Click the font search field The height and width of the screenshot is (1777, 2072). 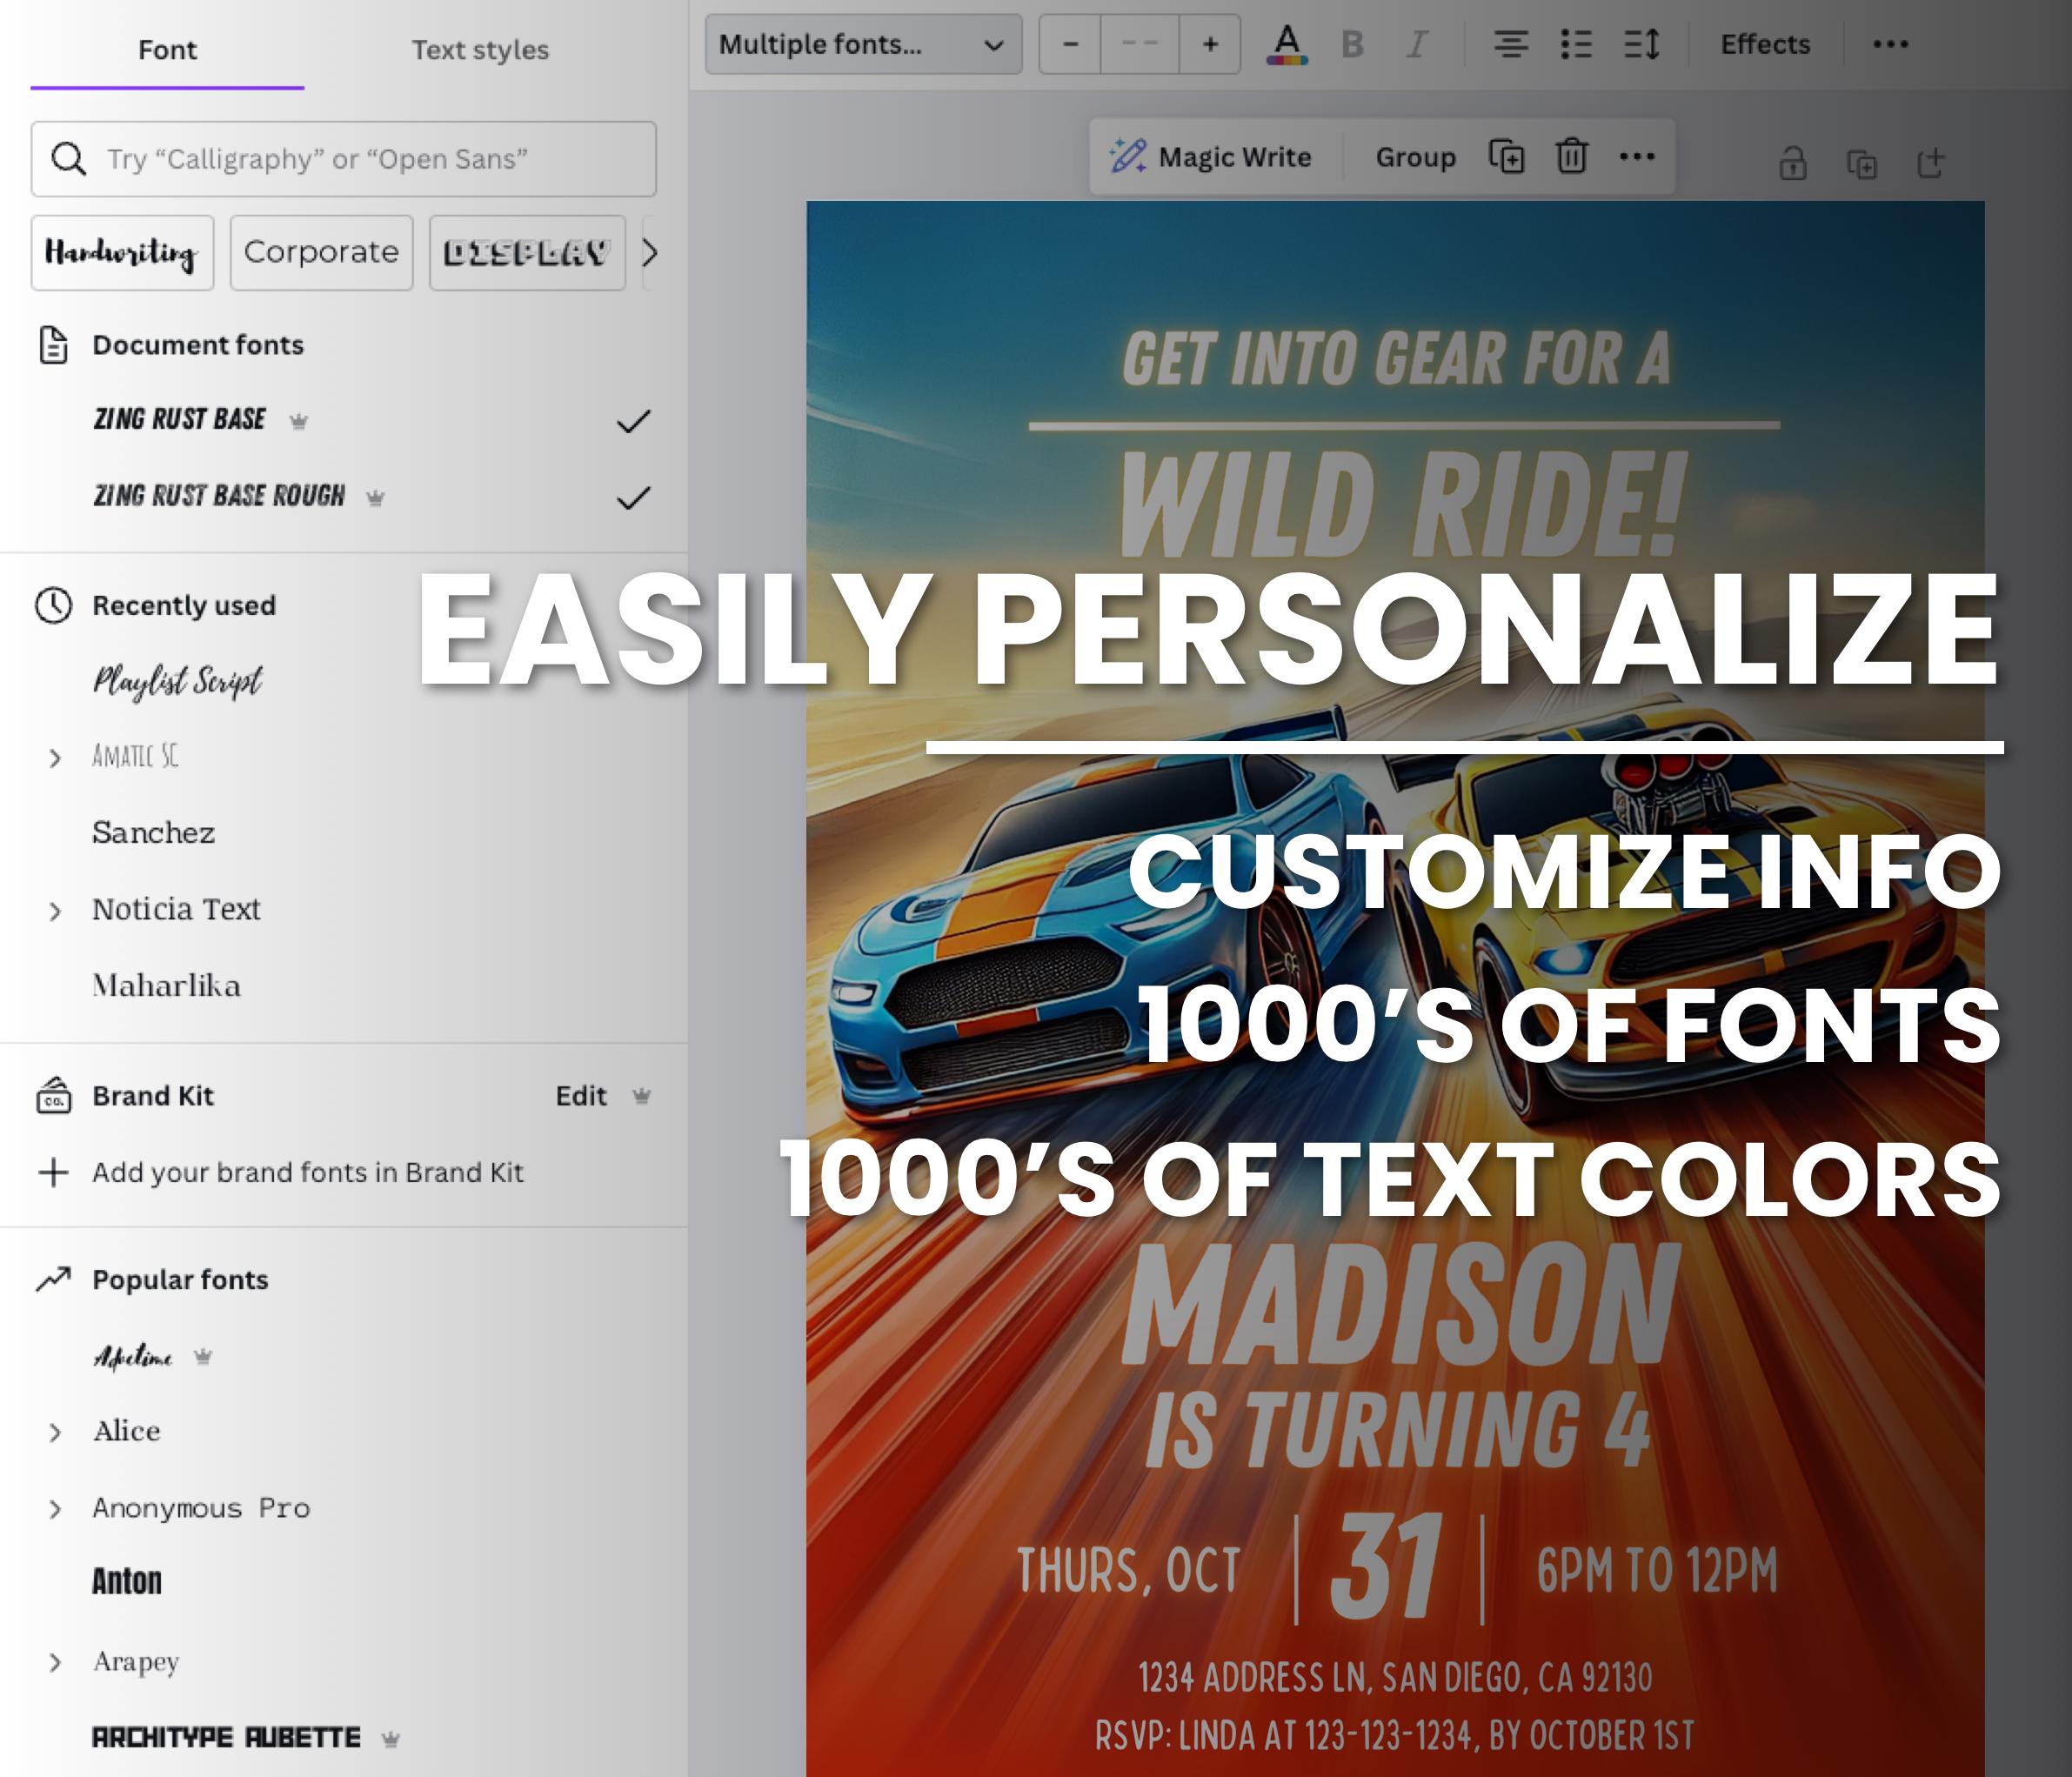pos(343,159)
